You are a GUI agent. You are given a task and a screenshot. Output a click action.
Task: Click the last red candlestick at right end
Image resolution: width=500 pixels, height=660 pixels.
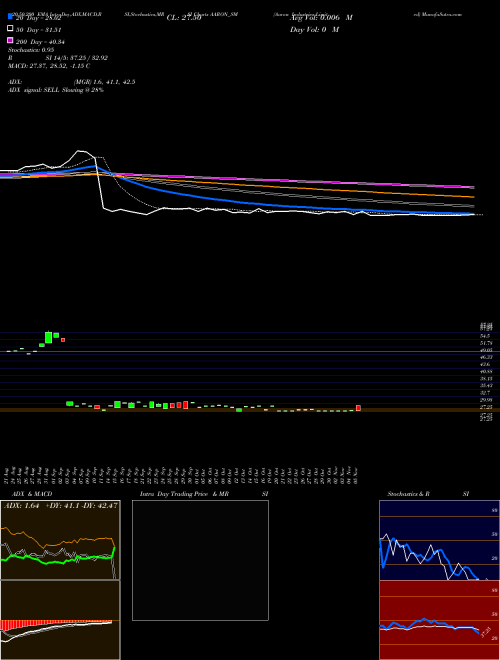pyautogui.click(x=358, y=408)
